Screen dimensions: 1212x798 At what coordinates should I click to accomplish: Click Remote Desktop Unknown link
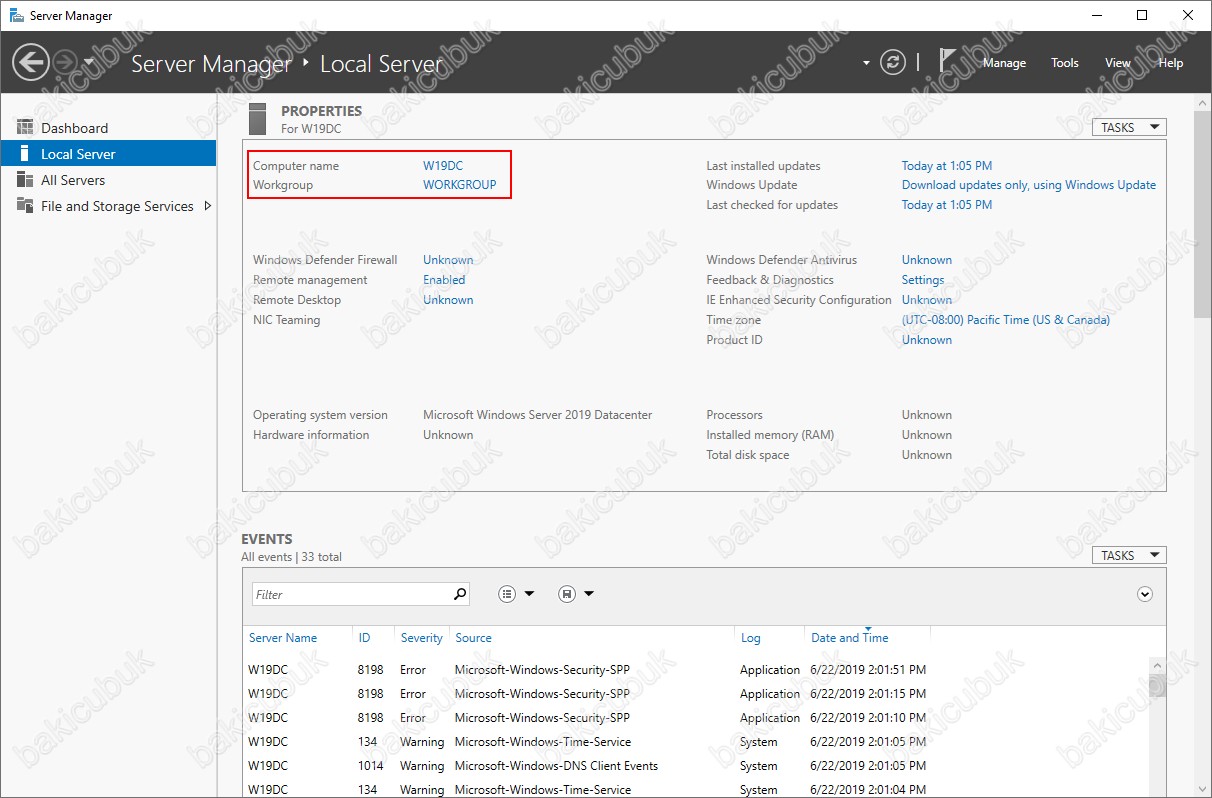coord(448,300)
